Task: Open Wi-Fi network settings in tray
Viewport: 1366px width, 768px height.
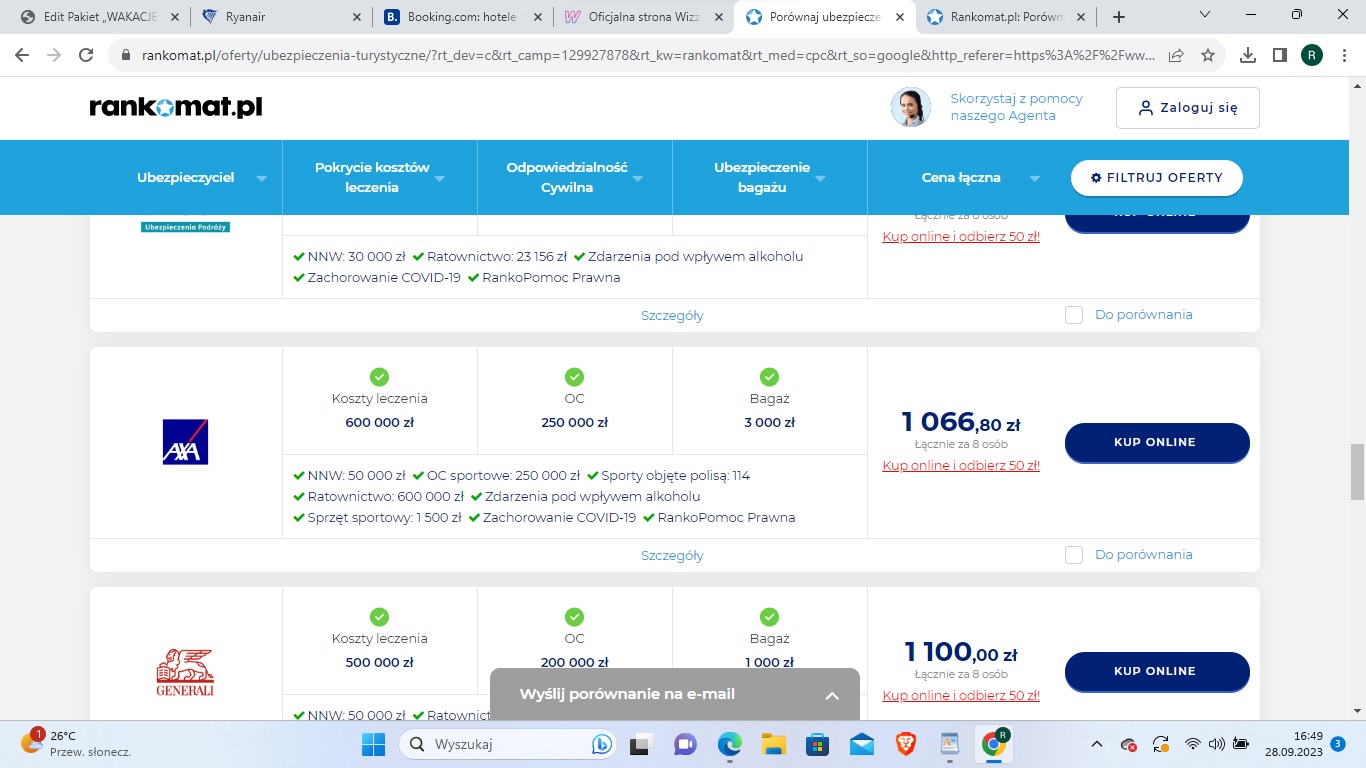Action: (x=1192, y=744)
